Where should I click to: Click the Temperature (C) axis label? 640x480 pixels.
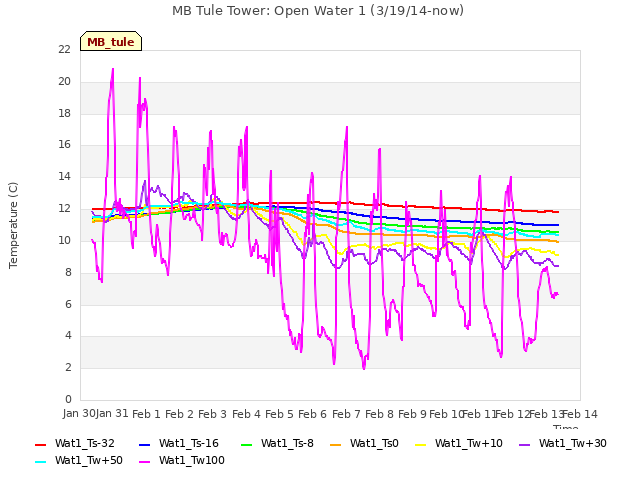click(x=13, y=225)
